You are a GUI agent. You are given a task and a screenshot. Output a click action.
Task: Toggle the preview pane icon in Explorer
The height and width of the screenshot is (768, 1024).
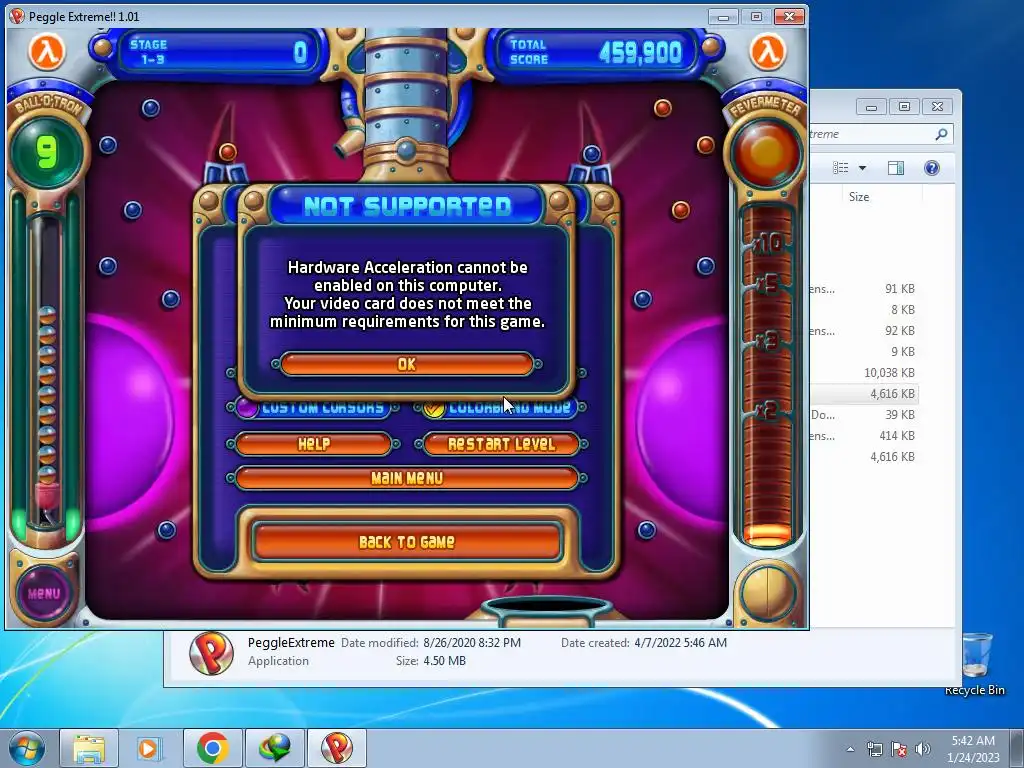click(896, 168)
